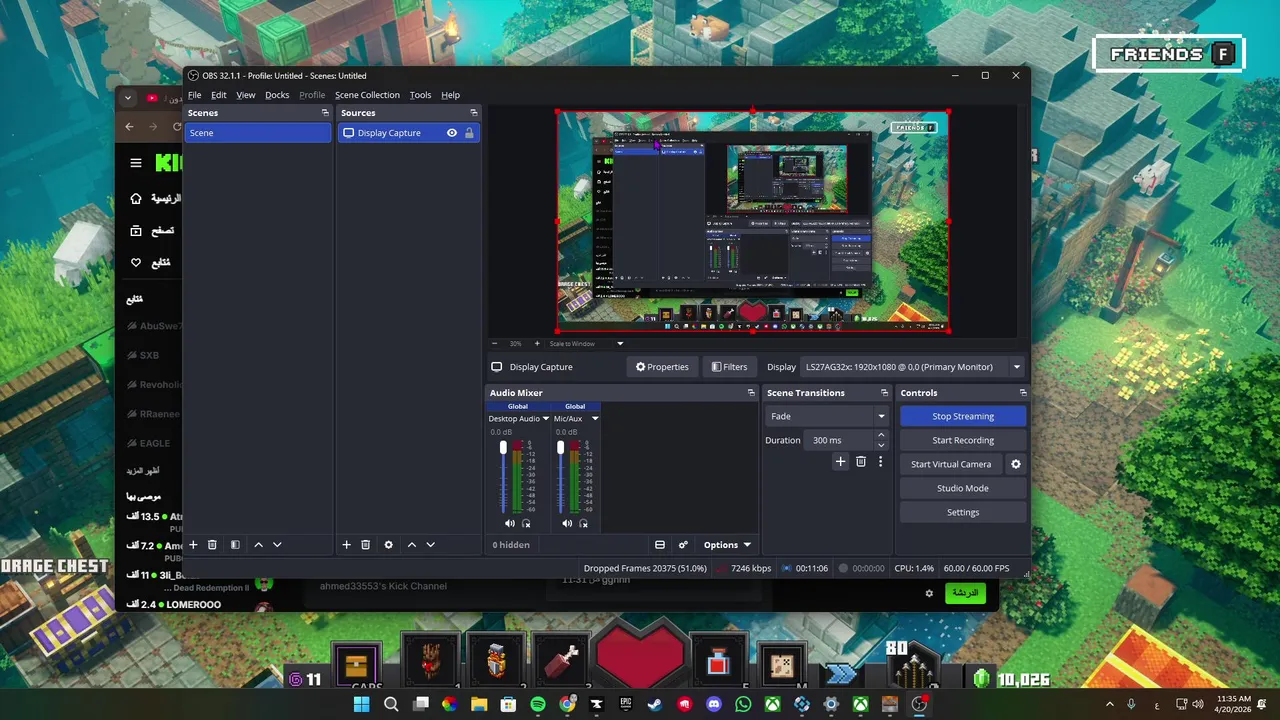Open the Edit menu

pyautogui.click(x=219, y=95)
